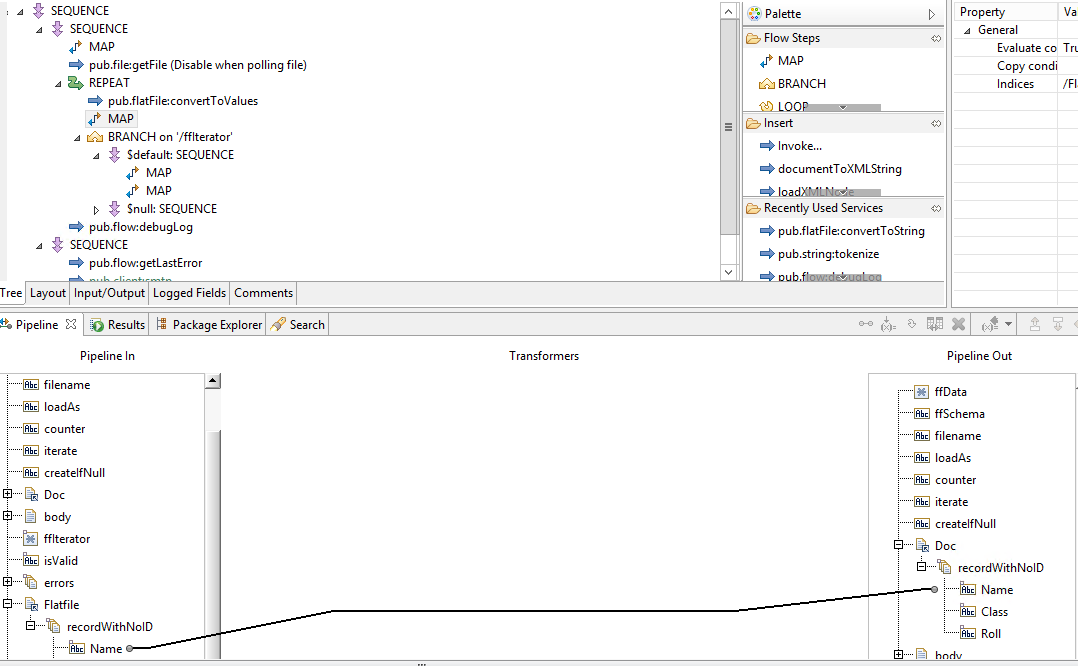
Task: Collapse the REPEAT step in flow tree
Action: (58, 83)
